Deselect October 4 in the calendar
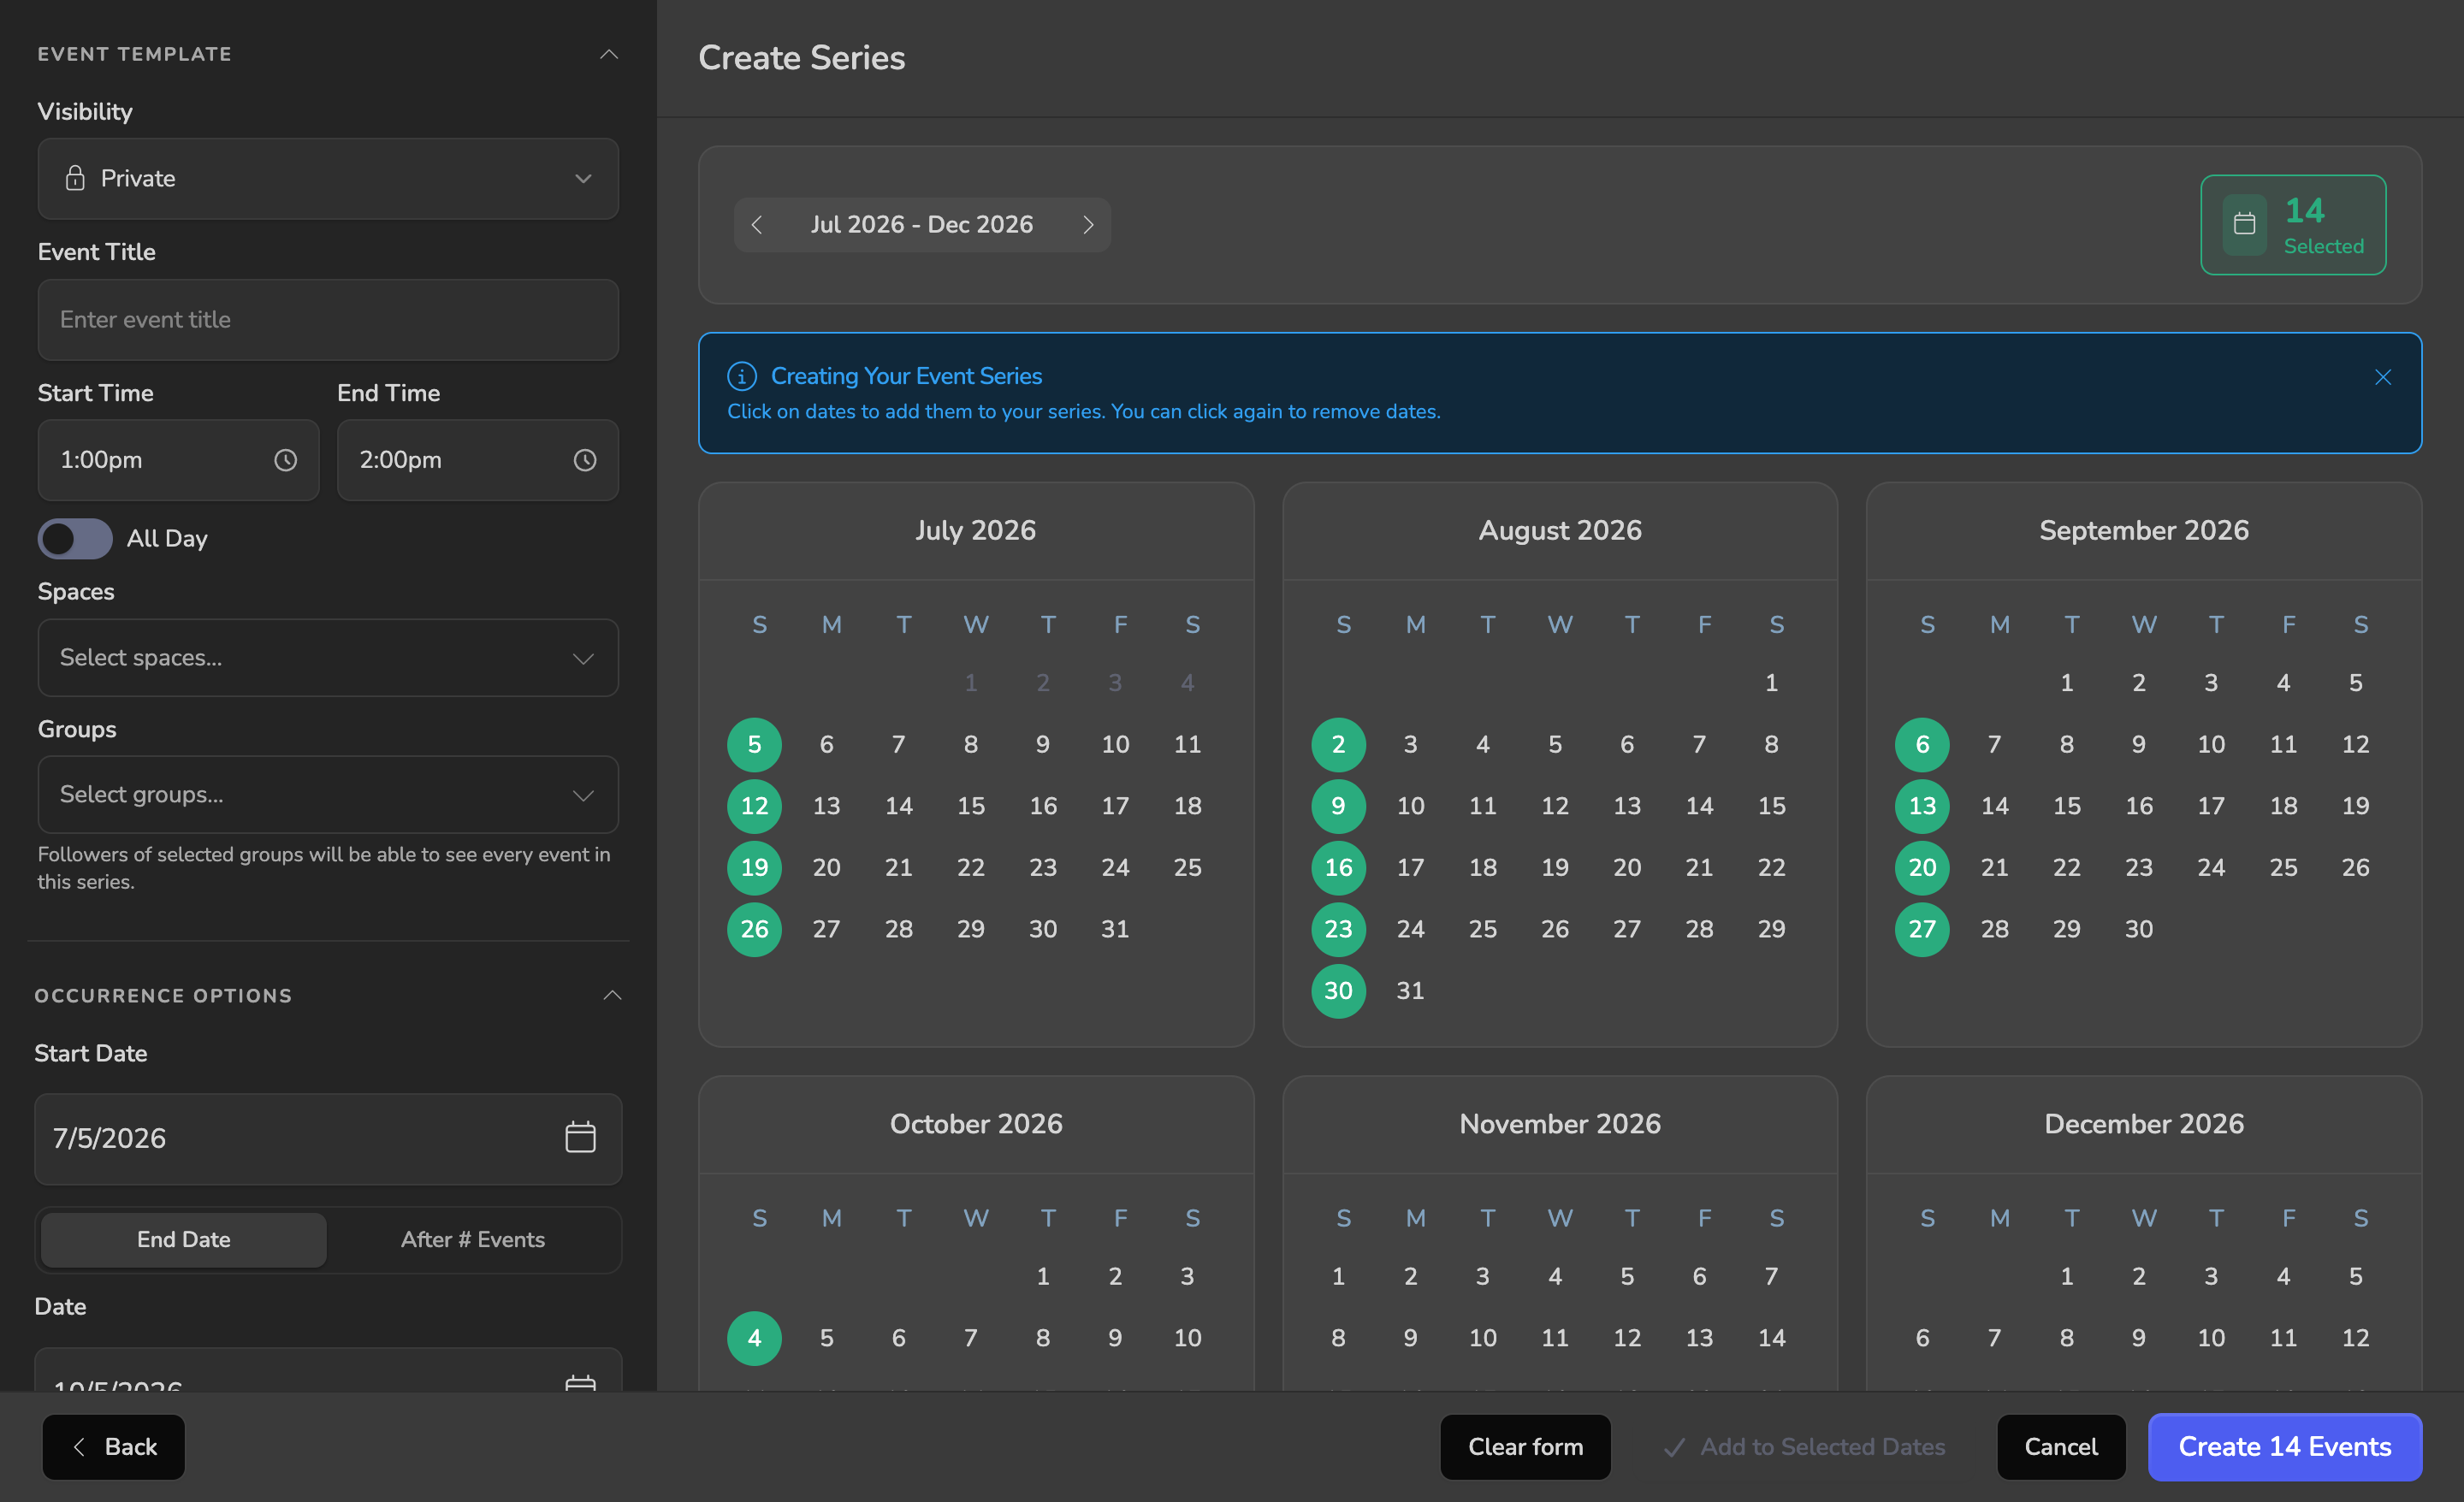 [x=755, y=1338]
